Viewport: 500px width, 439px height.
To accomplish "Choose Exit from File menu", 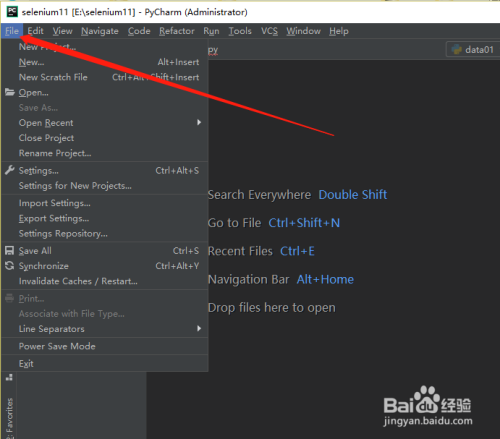I will point(105,364).
